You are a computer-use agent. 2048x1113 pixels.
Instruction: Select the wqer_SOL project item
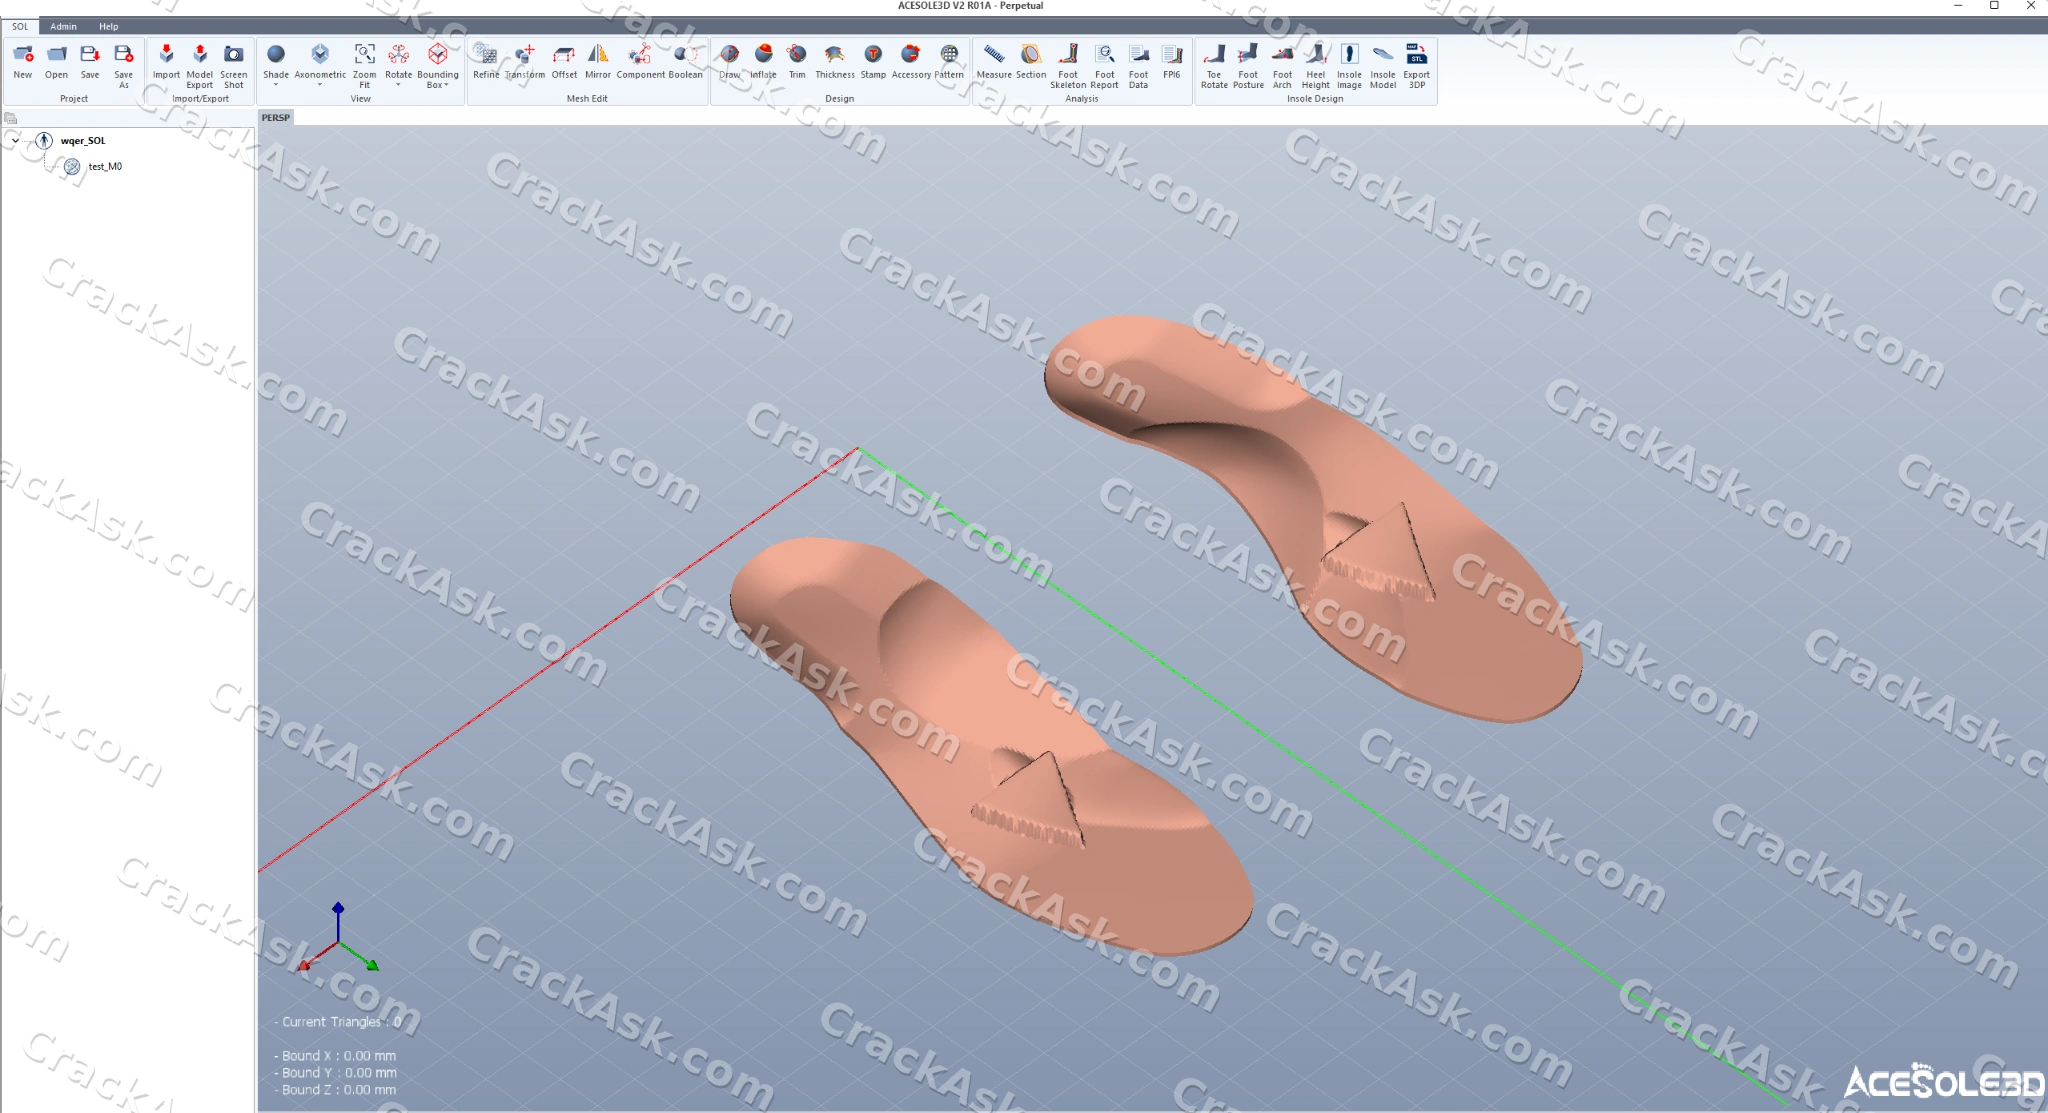coord(82,141)
